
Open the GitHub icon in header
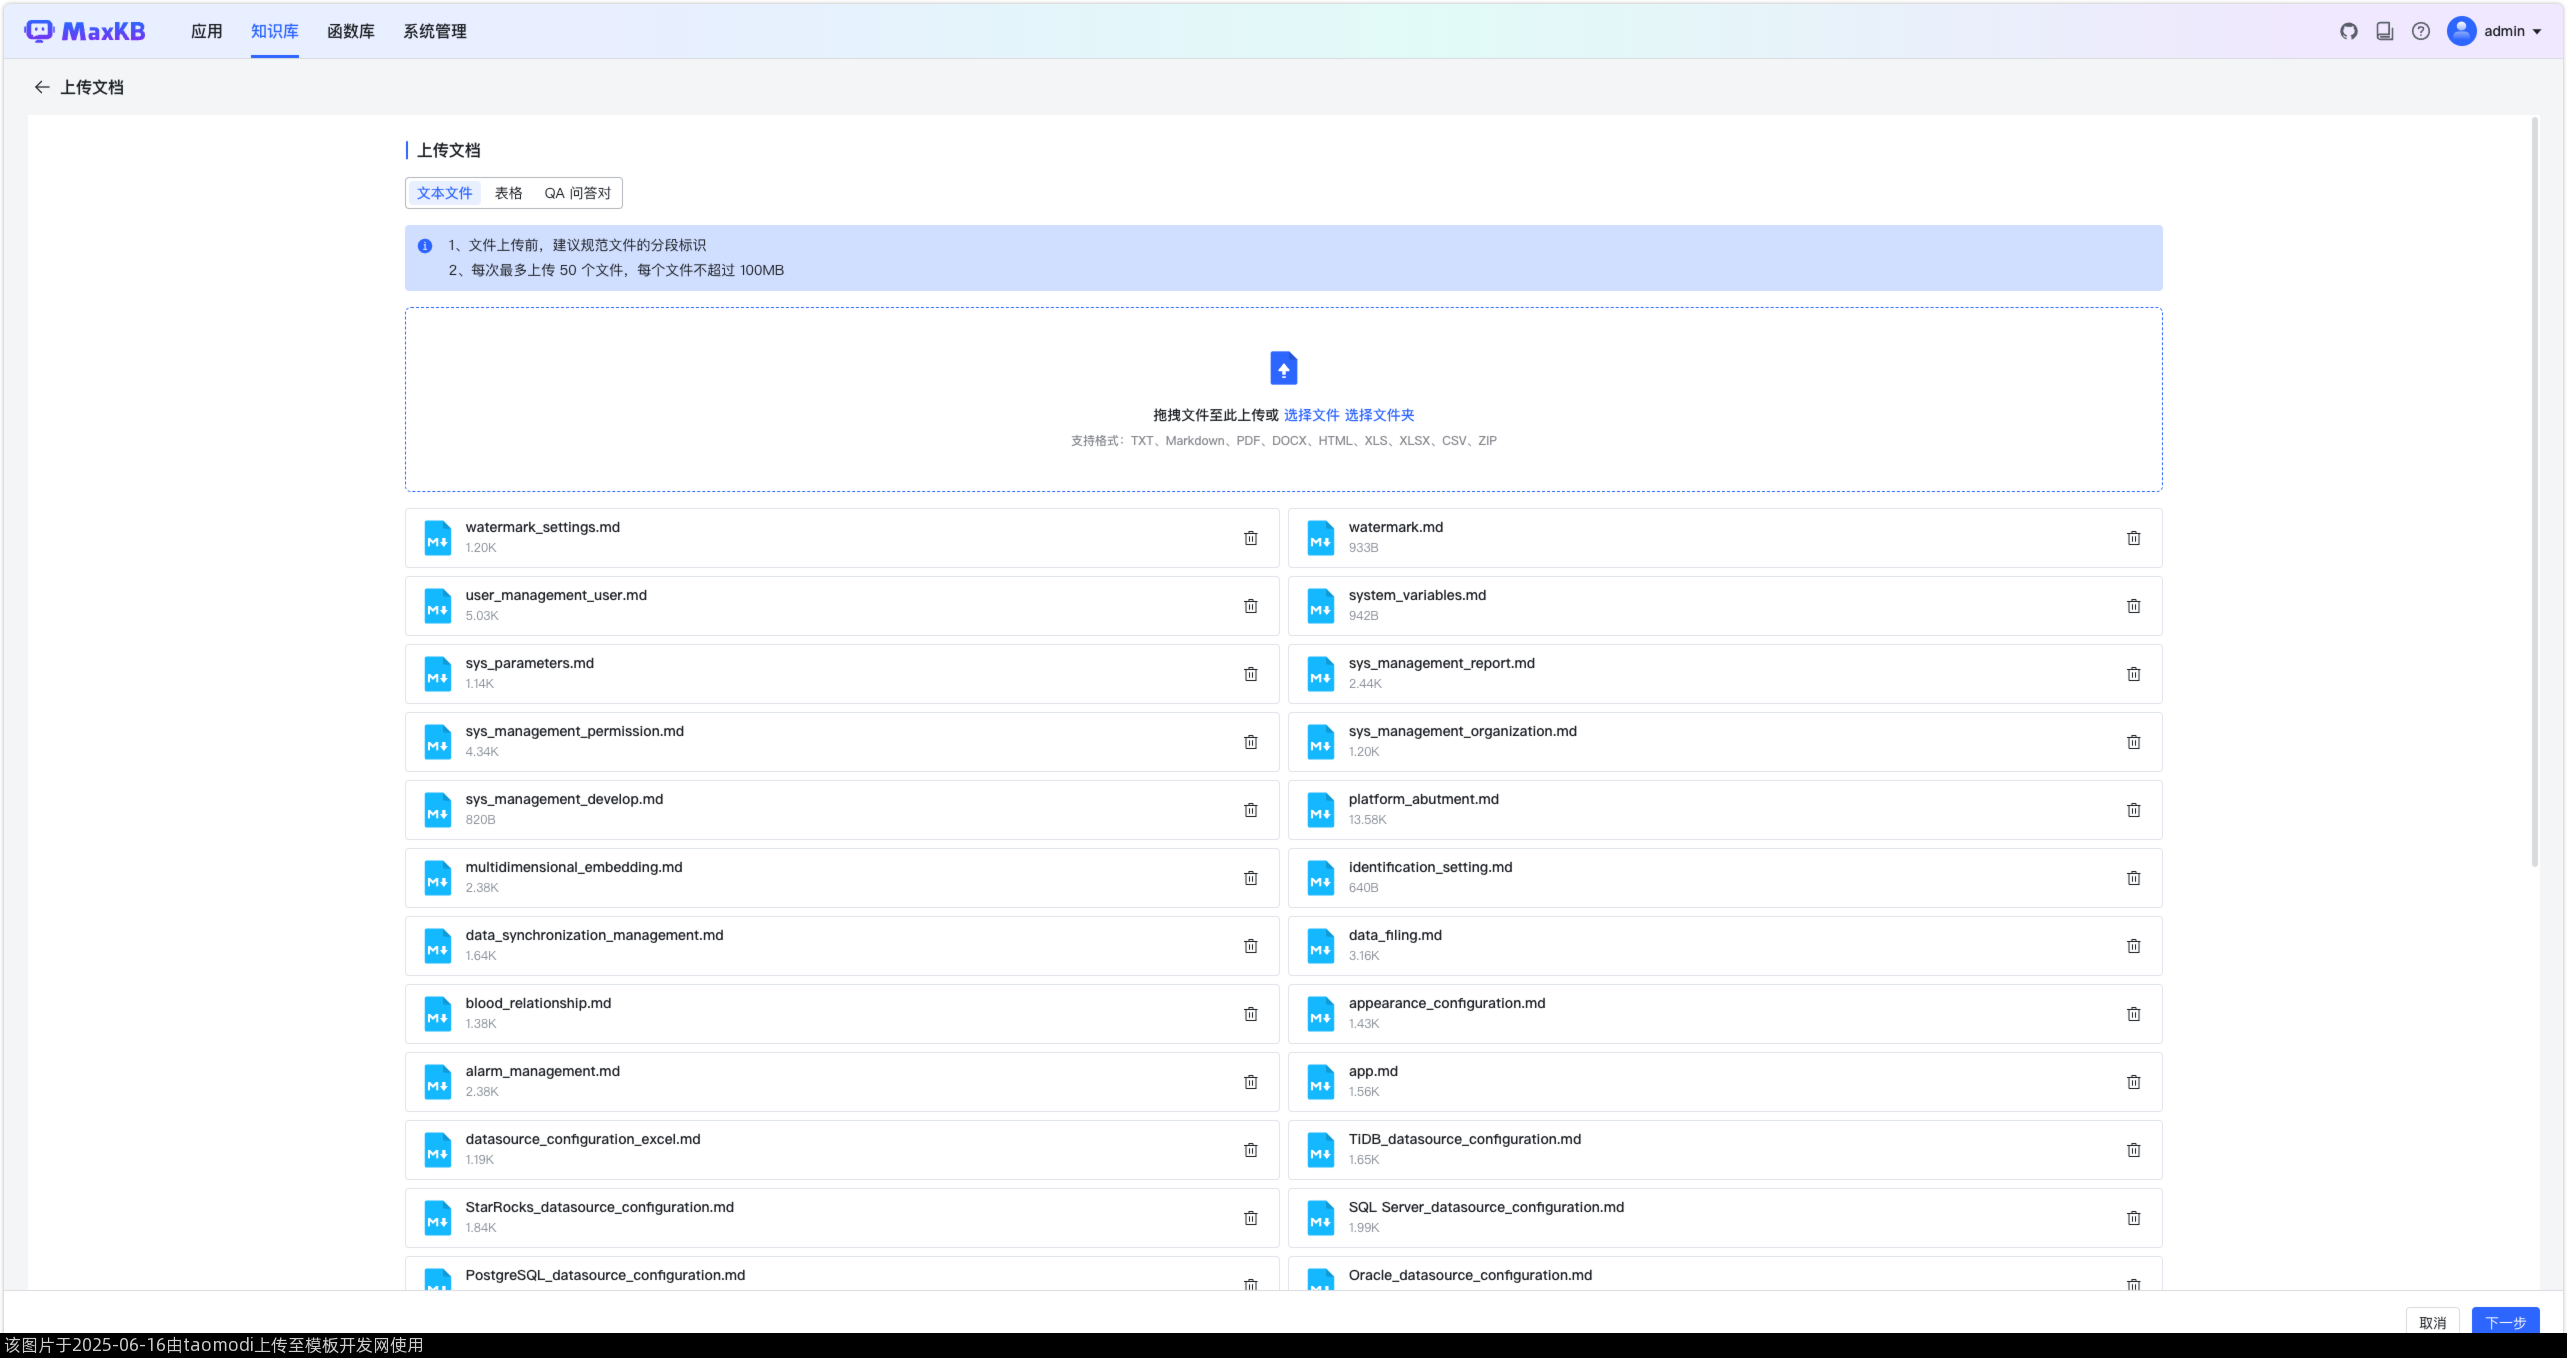[2348, 31]
